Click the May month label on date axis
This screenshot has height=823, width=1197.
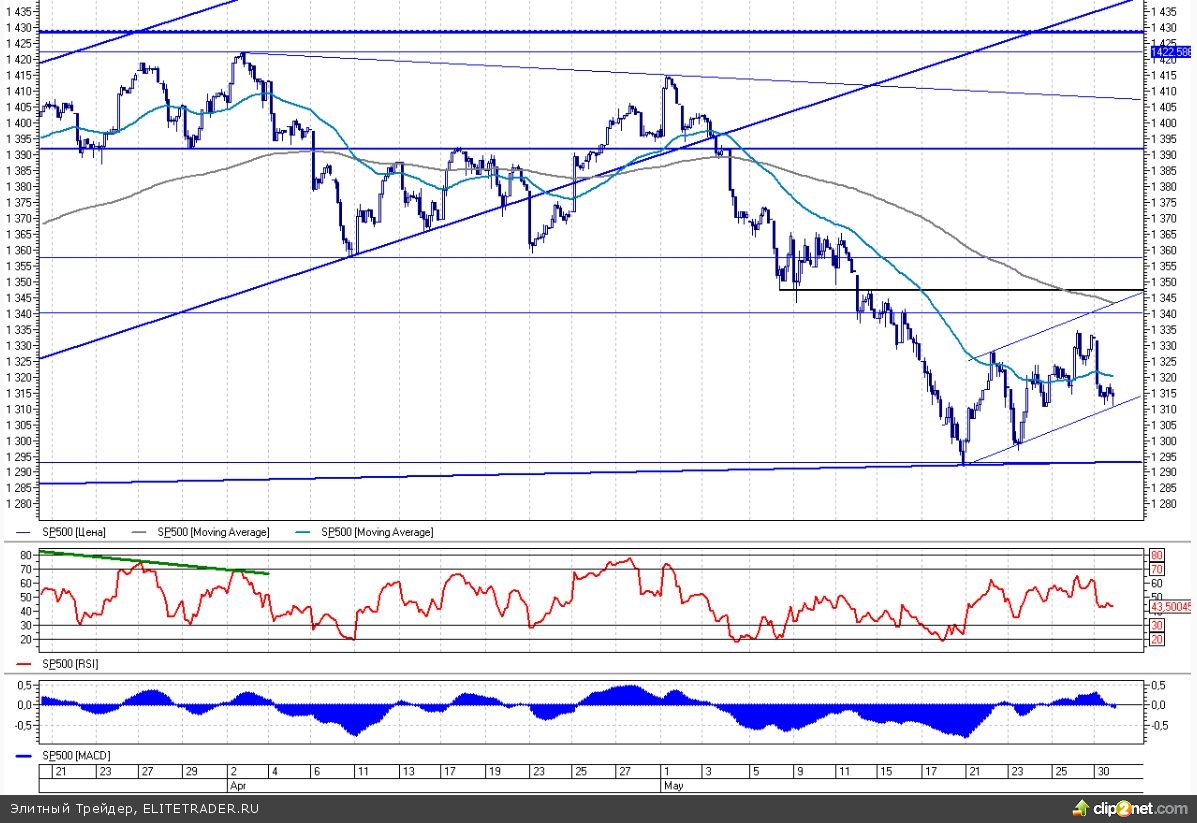point(673,786)
